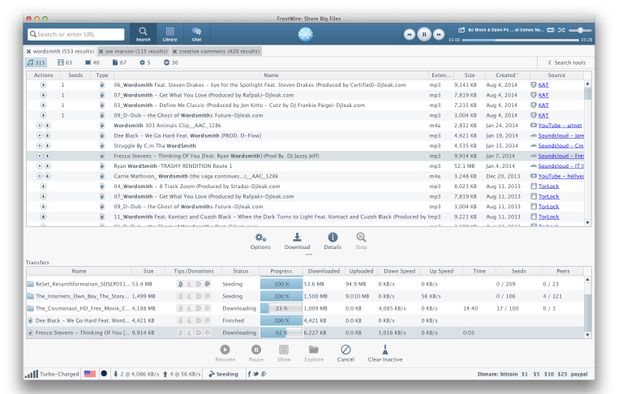The image size is (618, 394).
Task: Sort results by Name column
Action: (271, 75)
